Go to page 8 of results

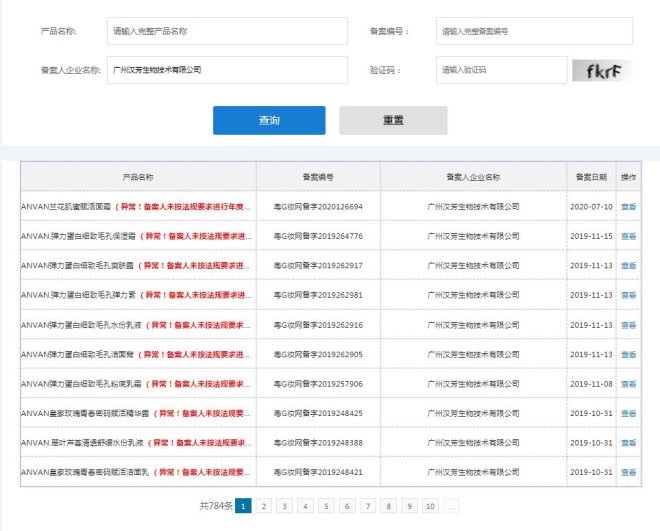pos(388,506)
